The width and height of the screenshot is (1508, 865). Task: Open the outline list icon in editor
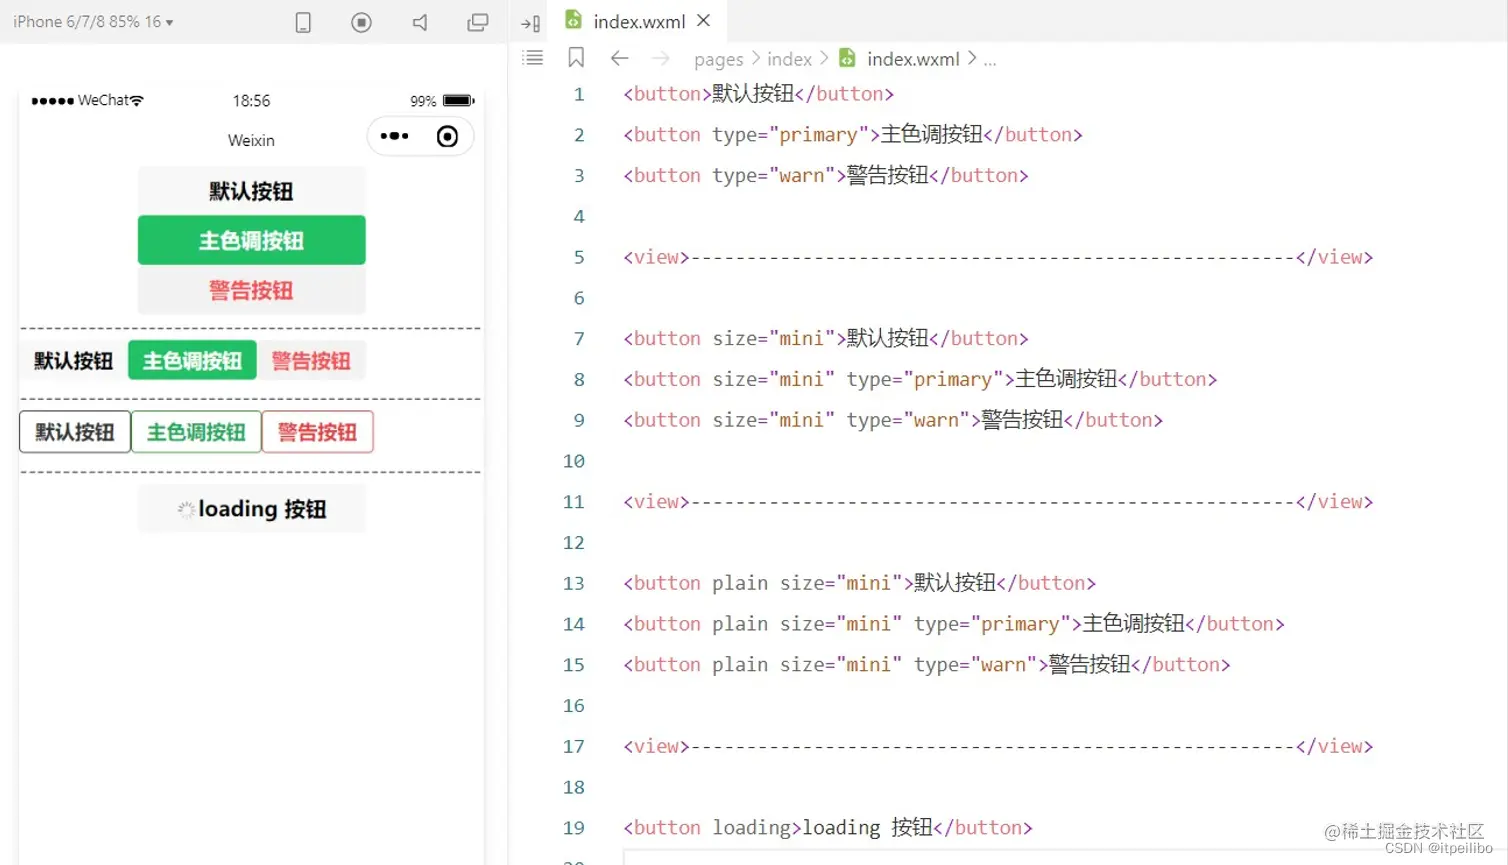(x=533, y=58)
